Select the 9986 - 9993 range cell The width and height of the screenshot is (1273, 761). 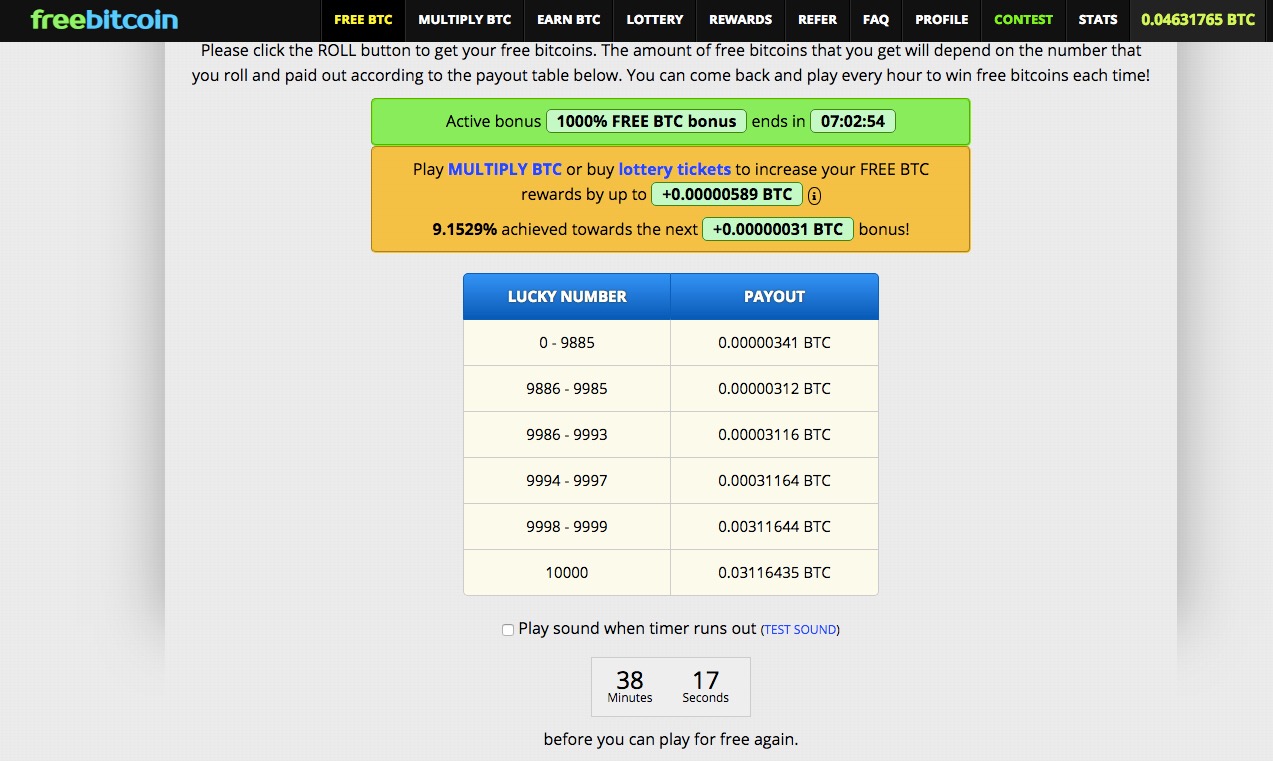pyautogui.click(x=567, y=435)
